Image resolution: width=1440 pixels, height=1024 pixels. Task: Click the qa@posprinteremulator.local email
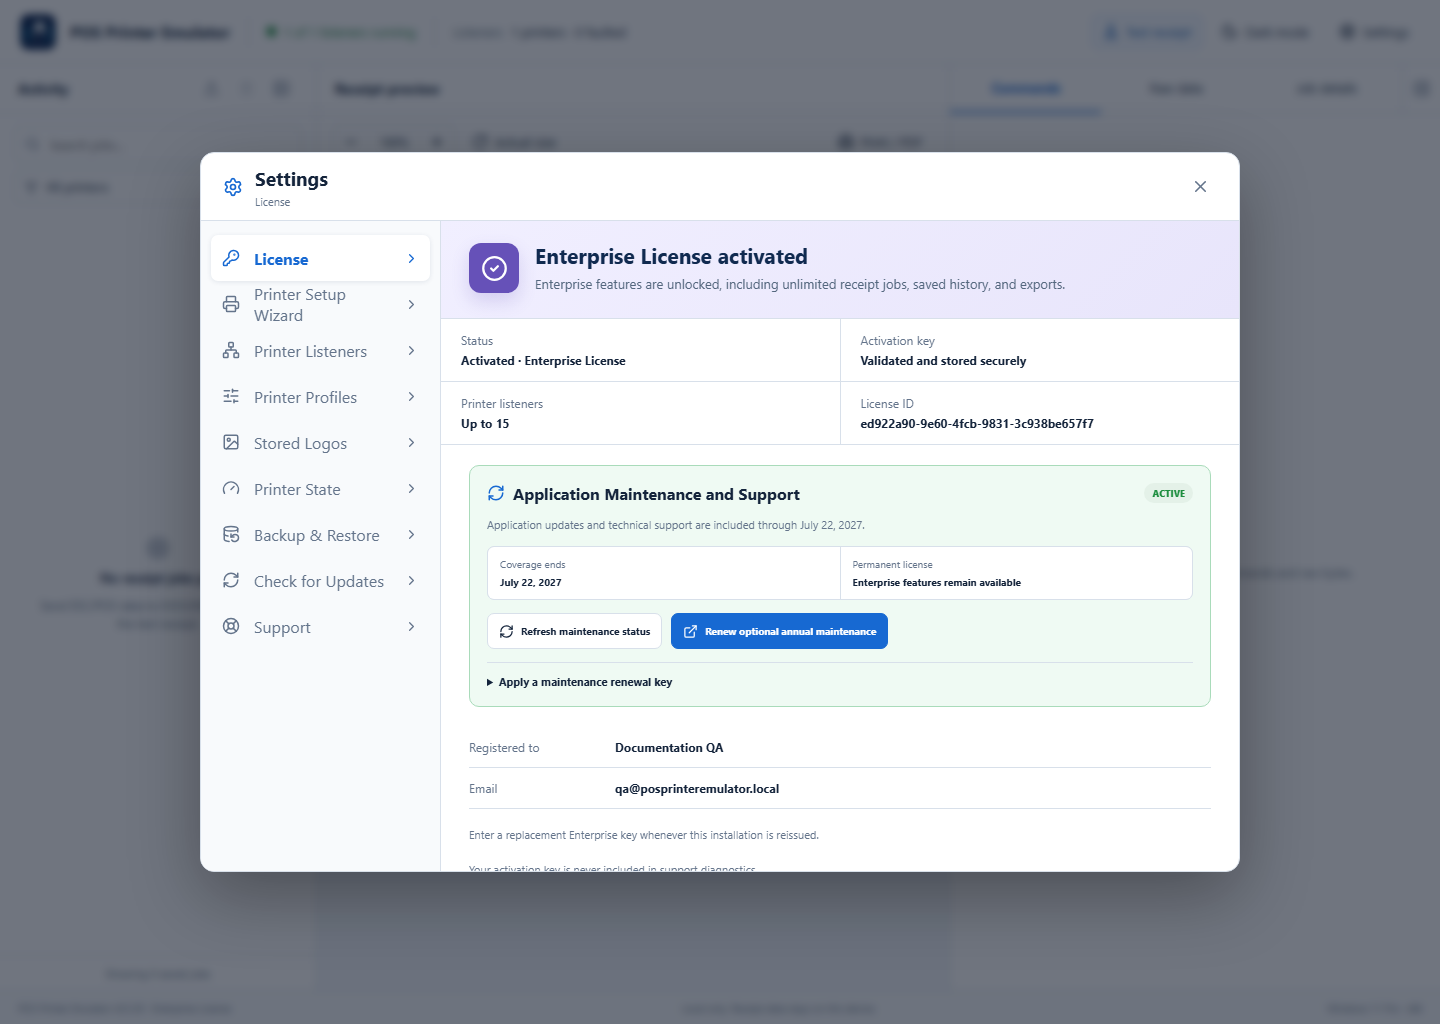coord(697,789)
